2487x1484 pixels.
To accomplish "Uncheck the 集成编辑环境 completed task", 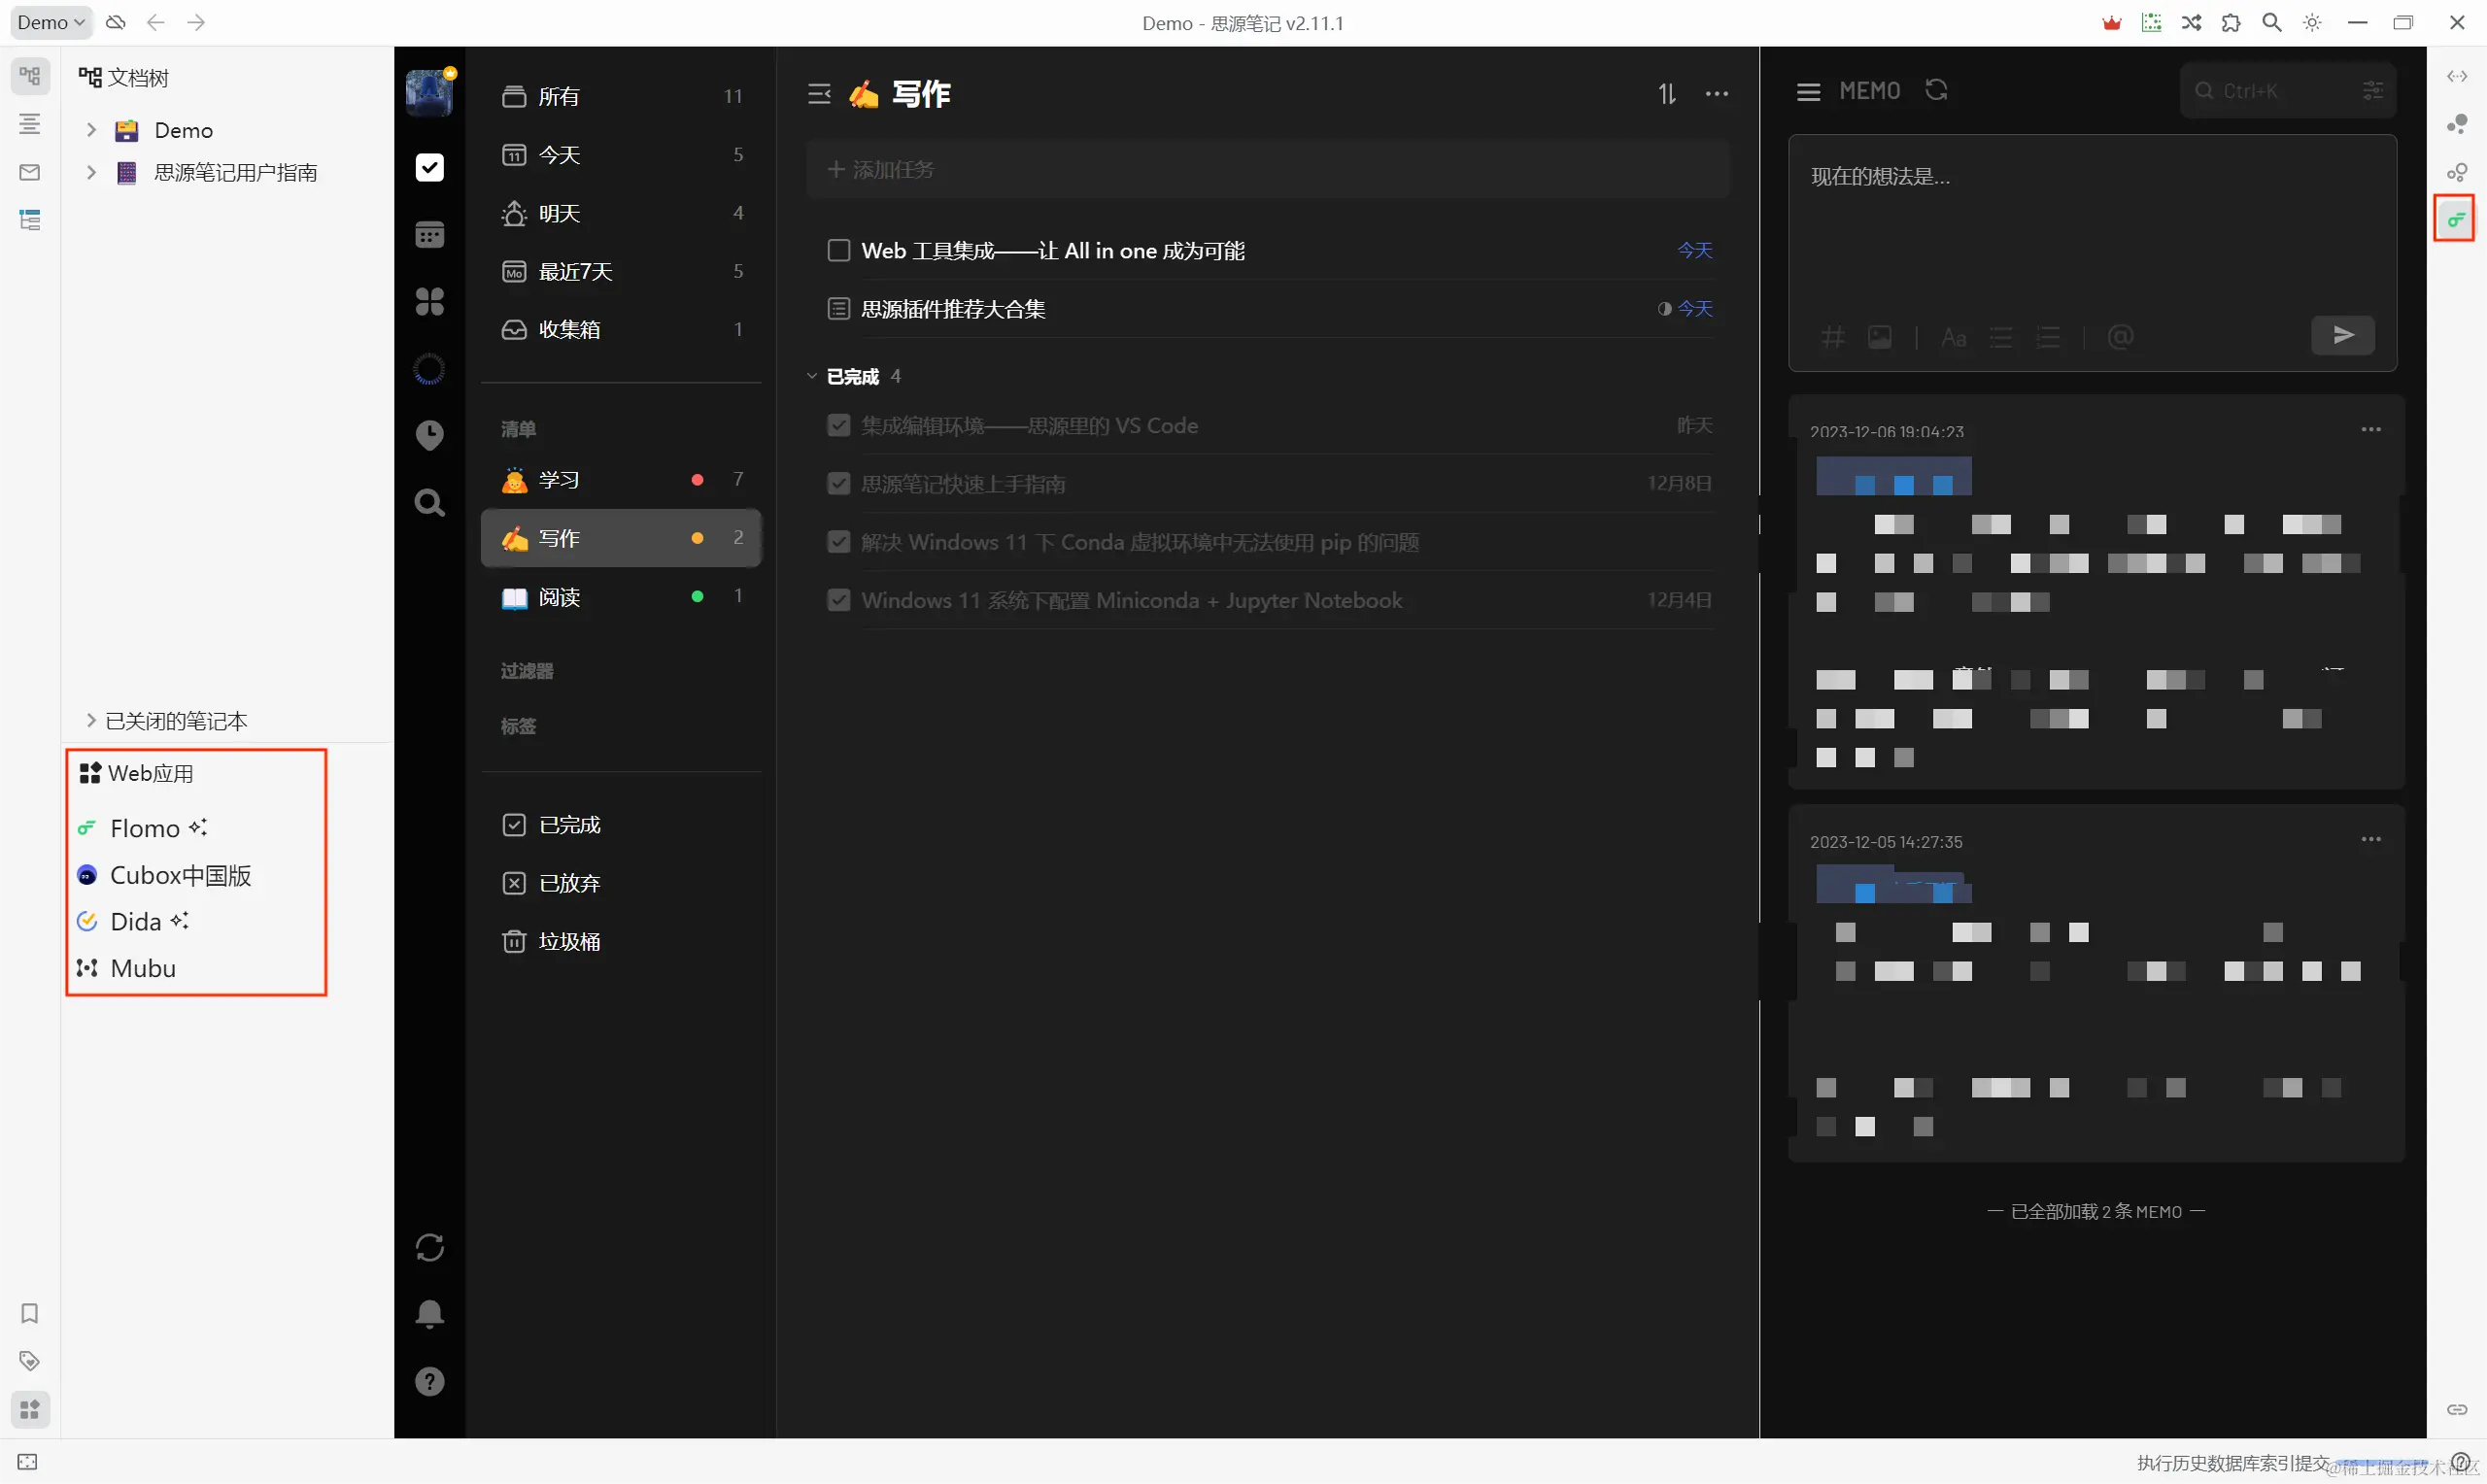I will tap(839, 426).
